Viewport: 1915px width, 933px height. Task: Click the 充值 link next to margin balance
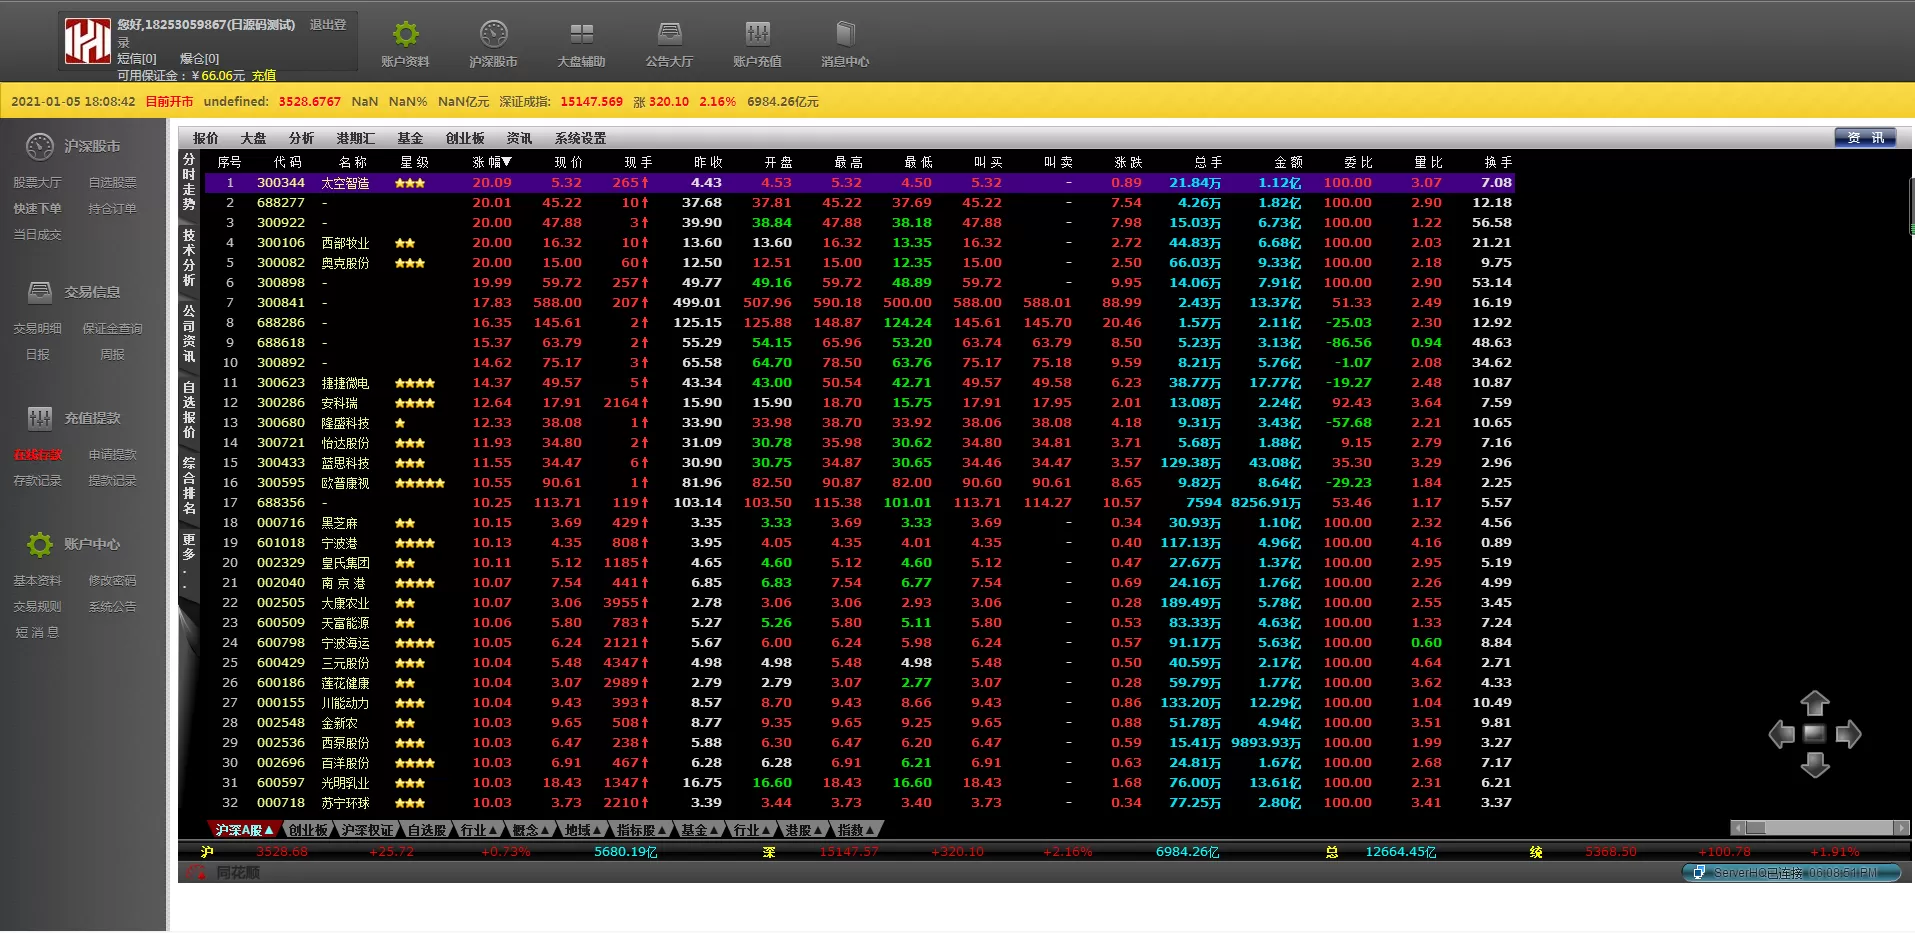coord(264,76)
